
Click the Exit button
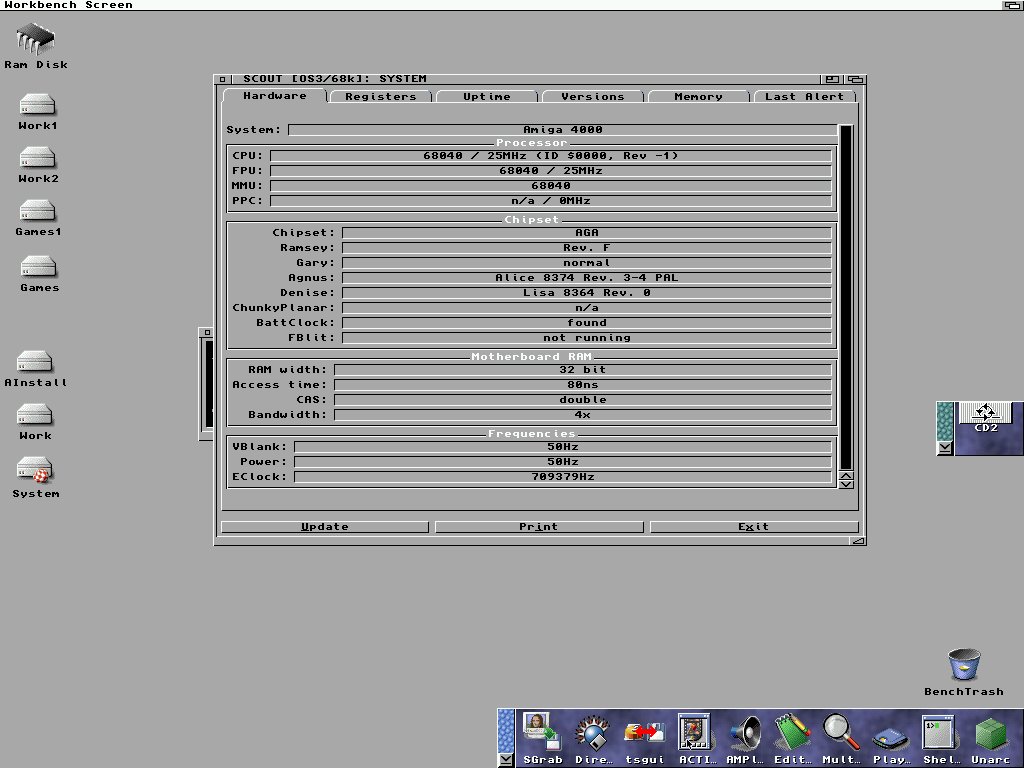click(754, 527)
